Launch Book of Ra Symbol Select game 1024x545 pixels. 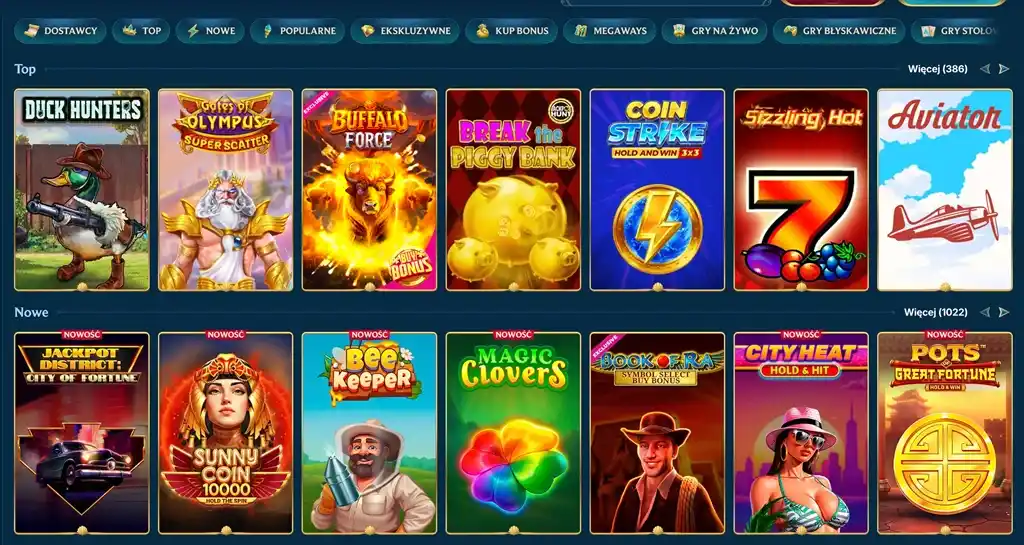pos(657,433)
